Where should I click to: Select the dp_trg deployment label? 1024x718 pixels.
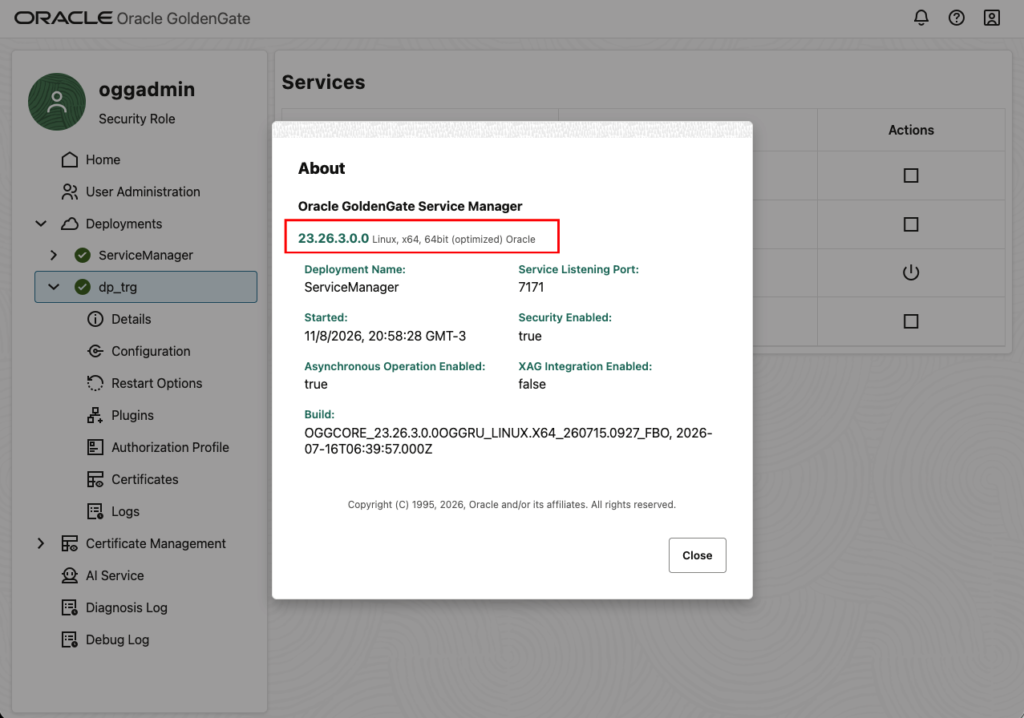click(x=118, y=287)
